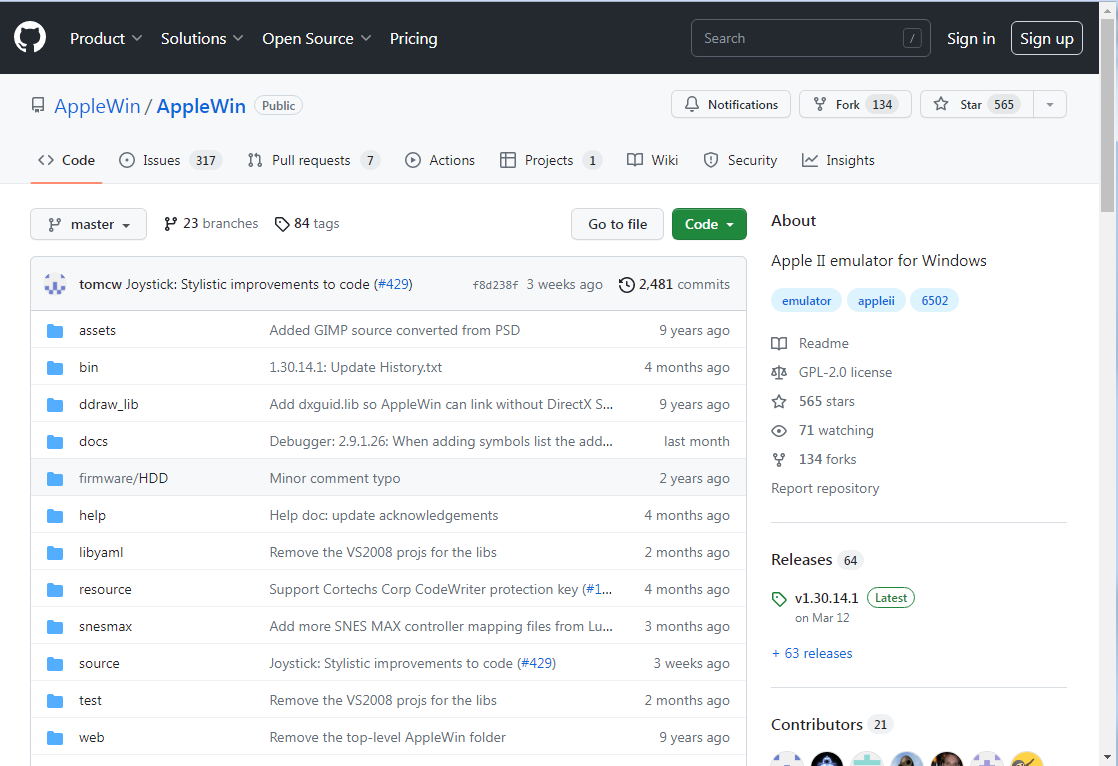
Task: Star the AppleWin repository
Action: 976,104
